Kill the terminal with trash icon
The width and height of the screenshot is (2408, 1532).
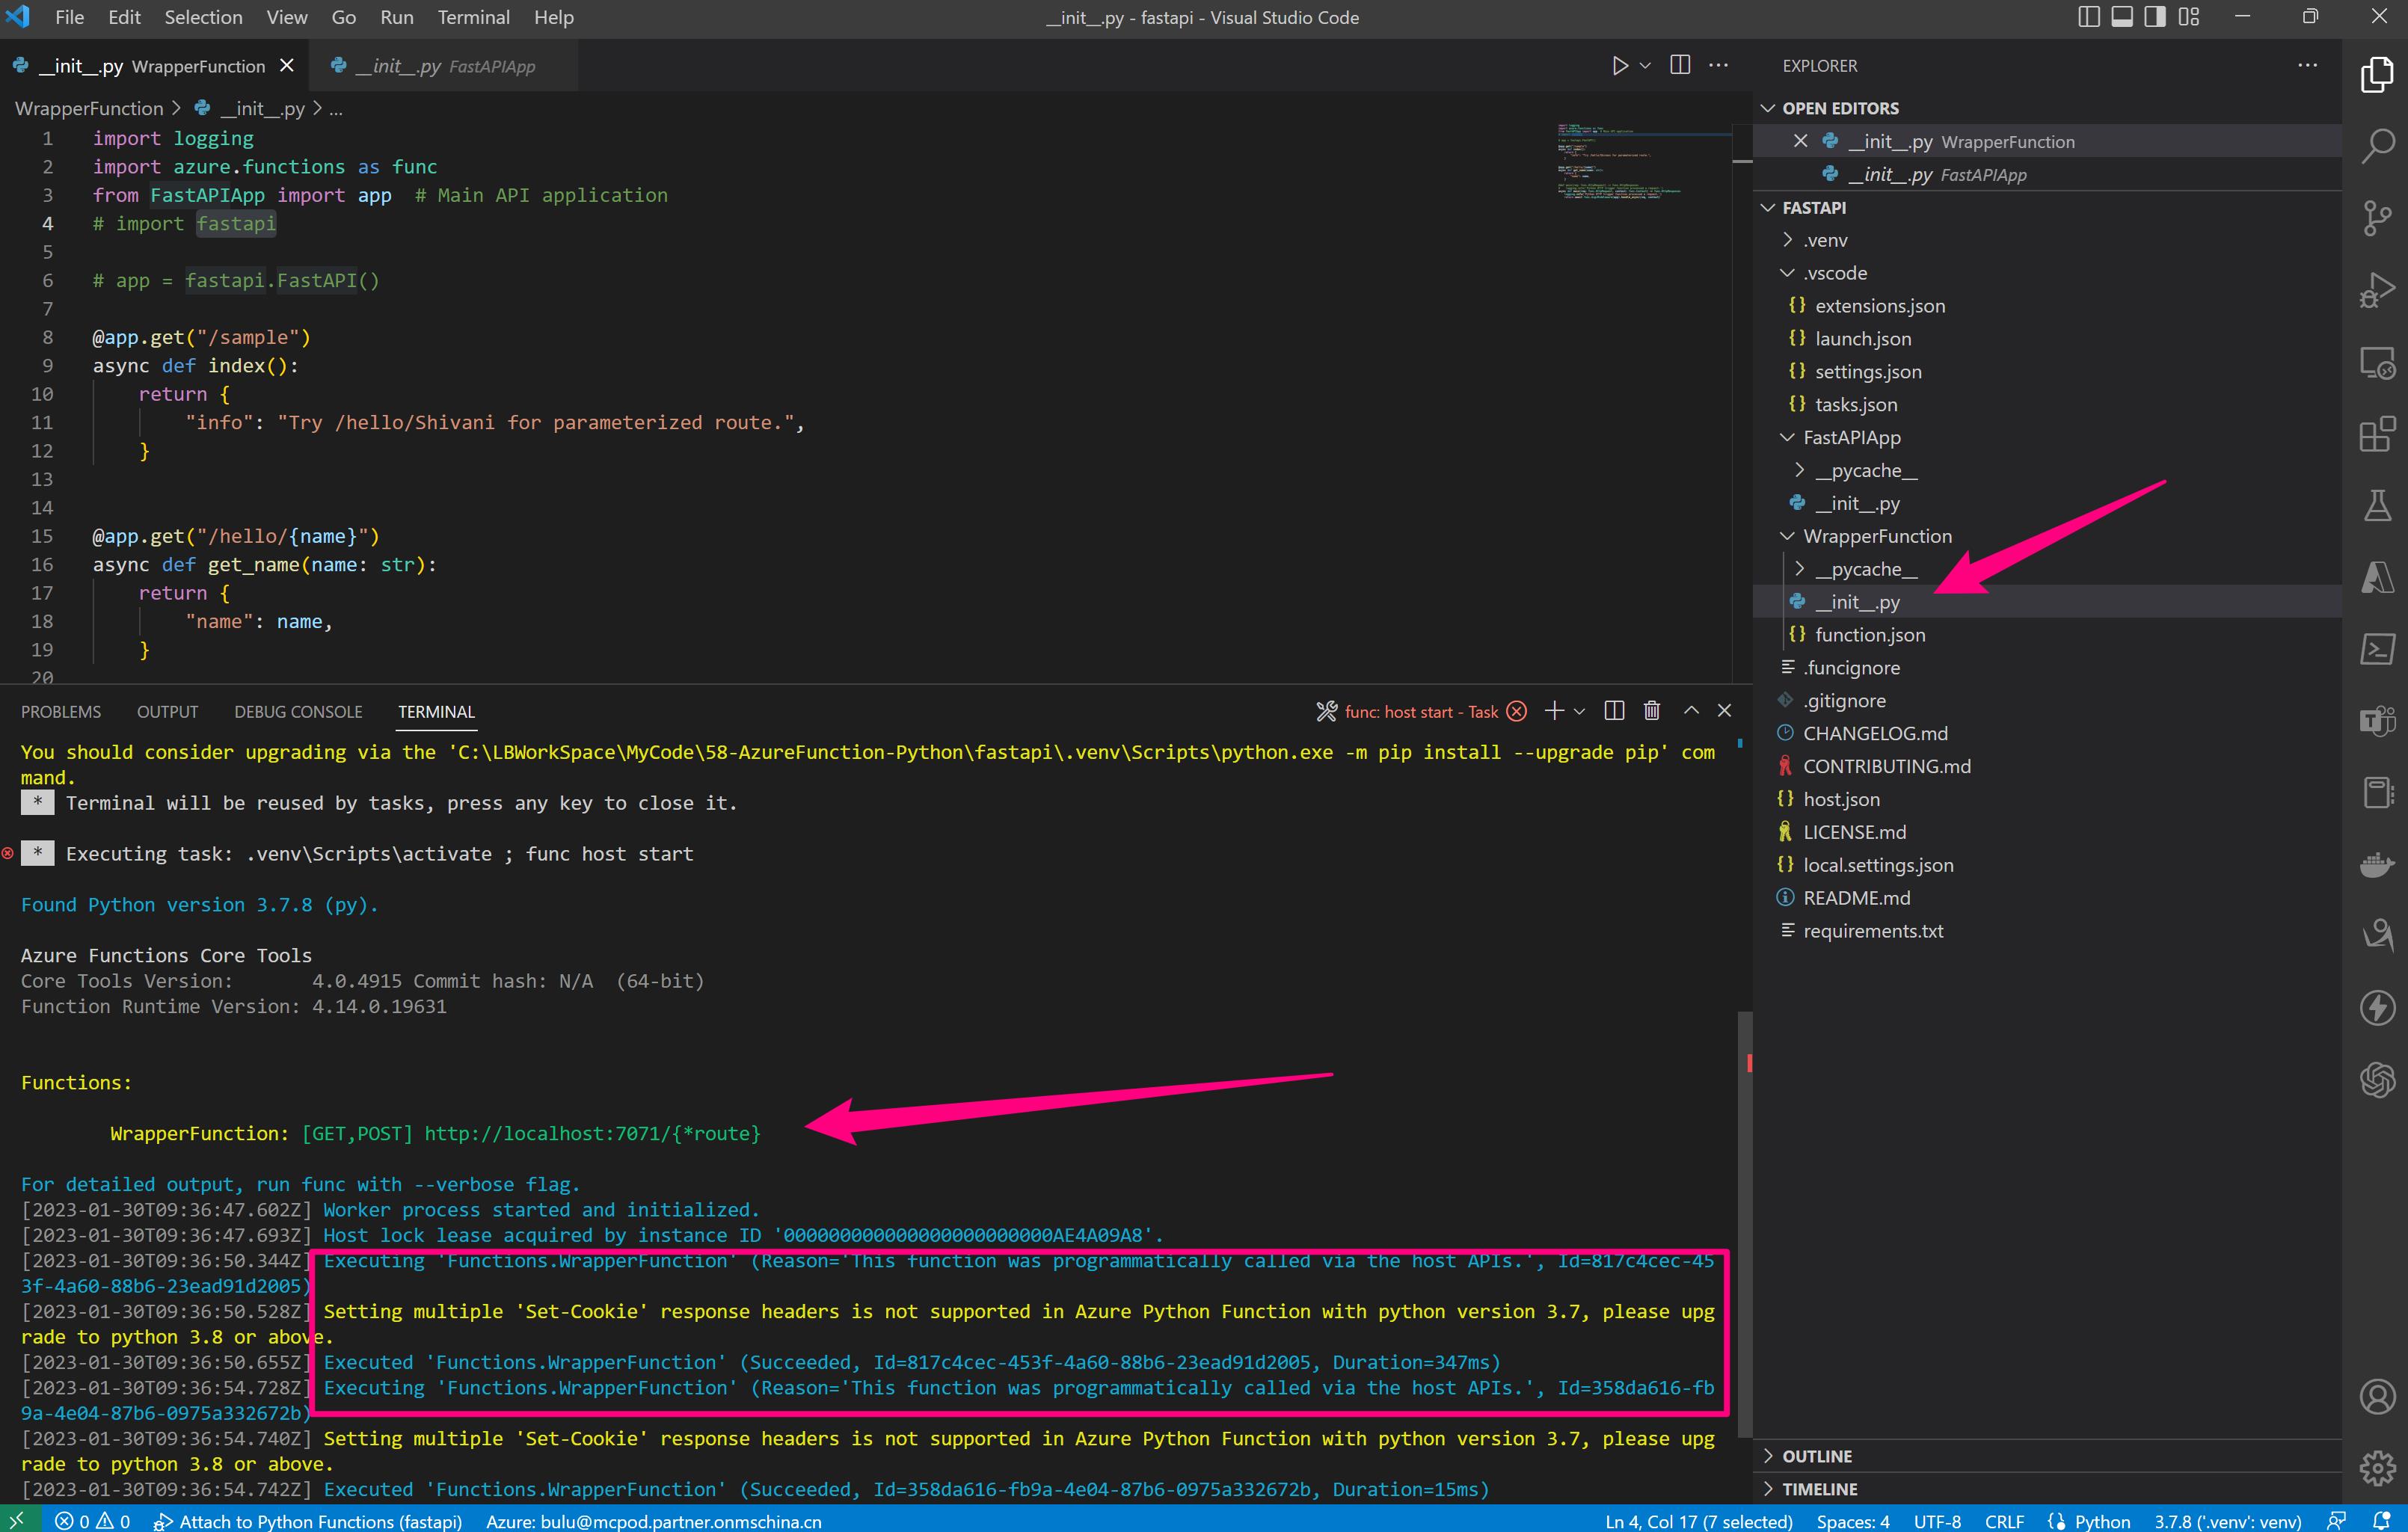point(1652,711)
